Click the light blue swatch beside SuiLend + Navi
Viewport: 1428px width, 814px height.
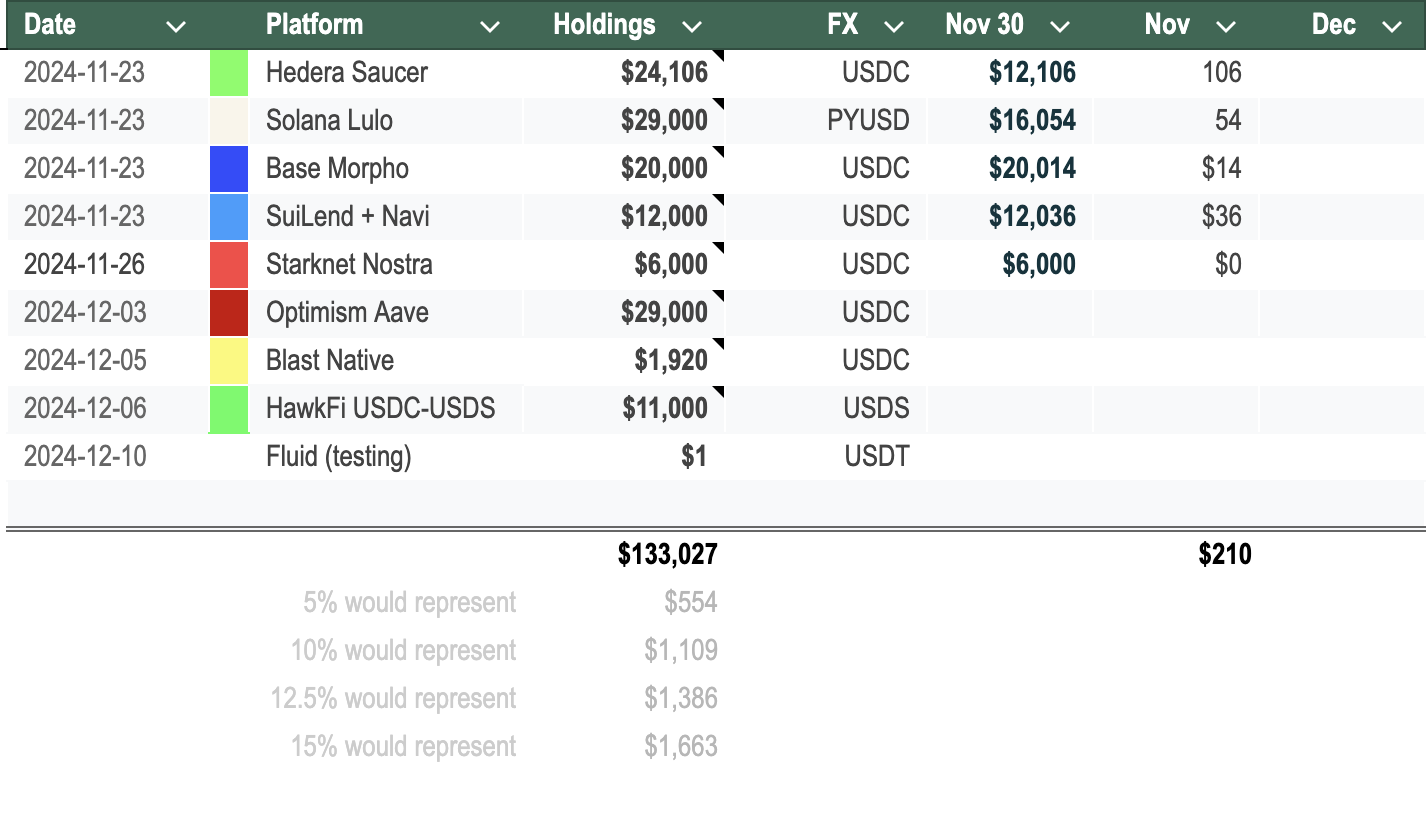coord(229,216)
